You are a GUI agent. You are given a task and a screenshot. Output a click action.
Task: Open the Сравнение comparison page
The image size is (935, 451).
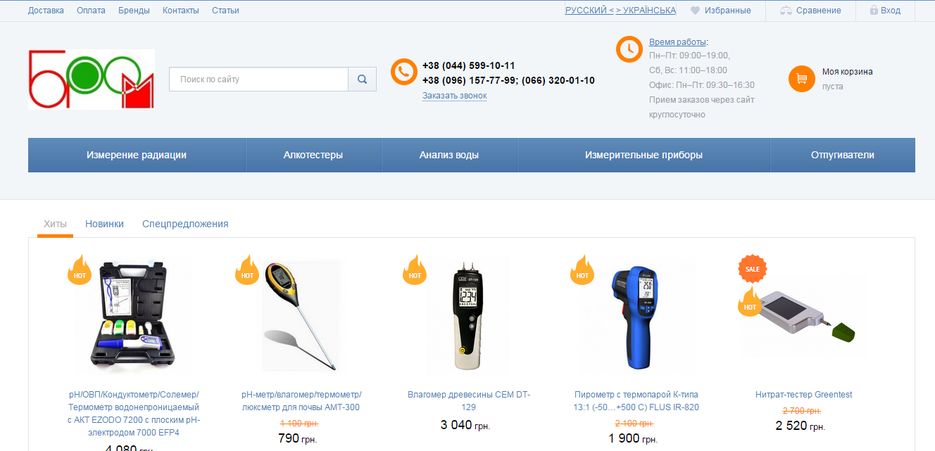click(819, 10)
